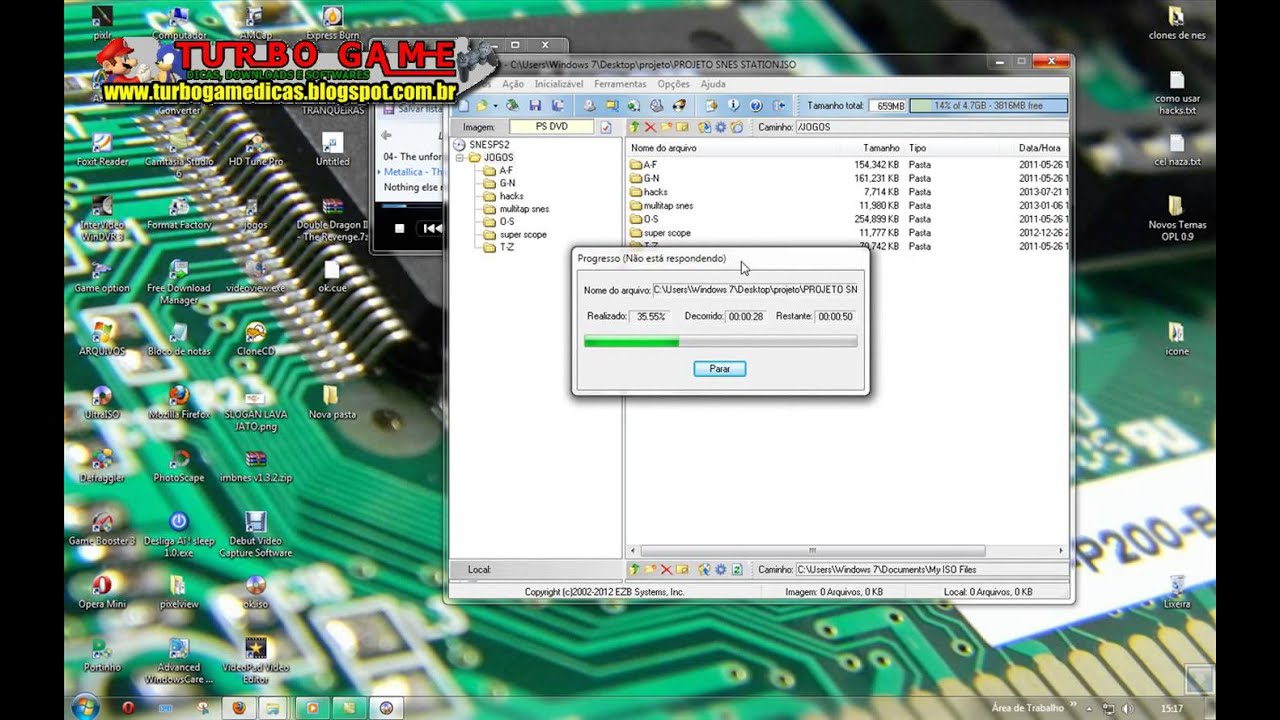Click the Mount to virtual drive icon
The width and height of the screenshot is (1280, 720).
657,105
